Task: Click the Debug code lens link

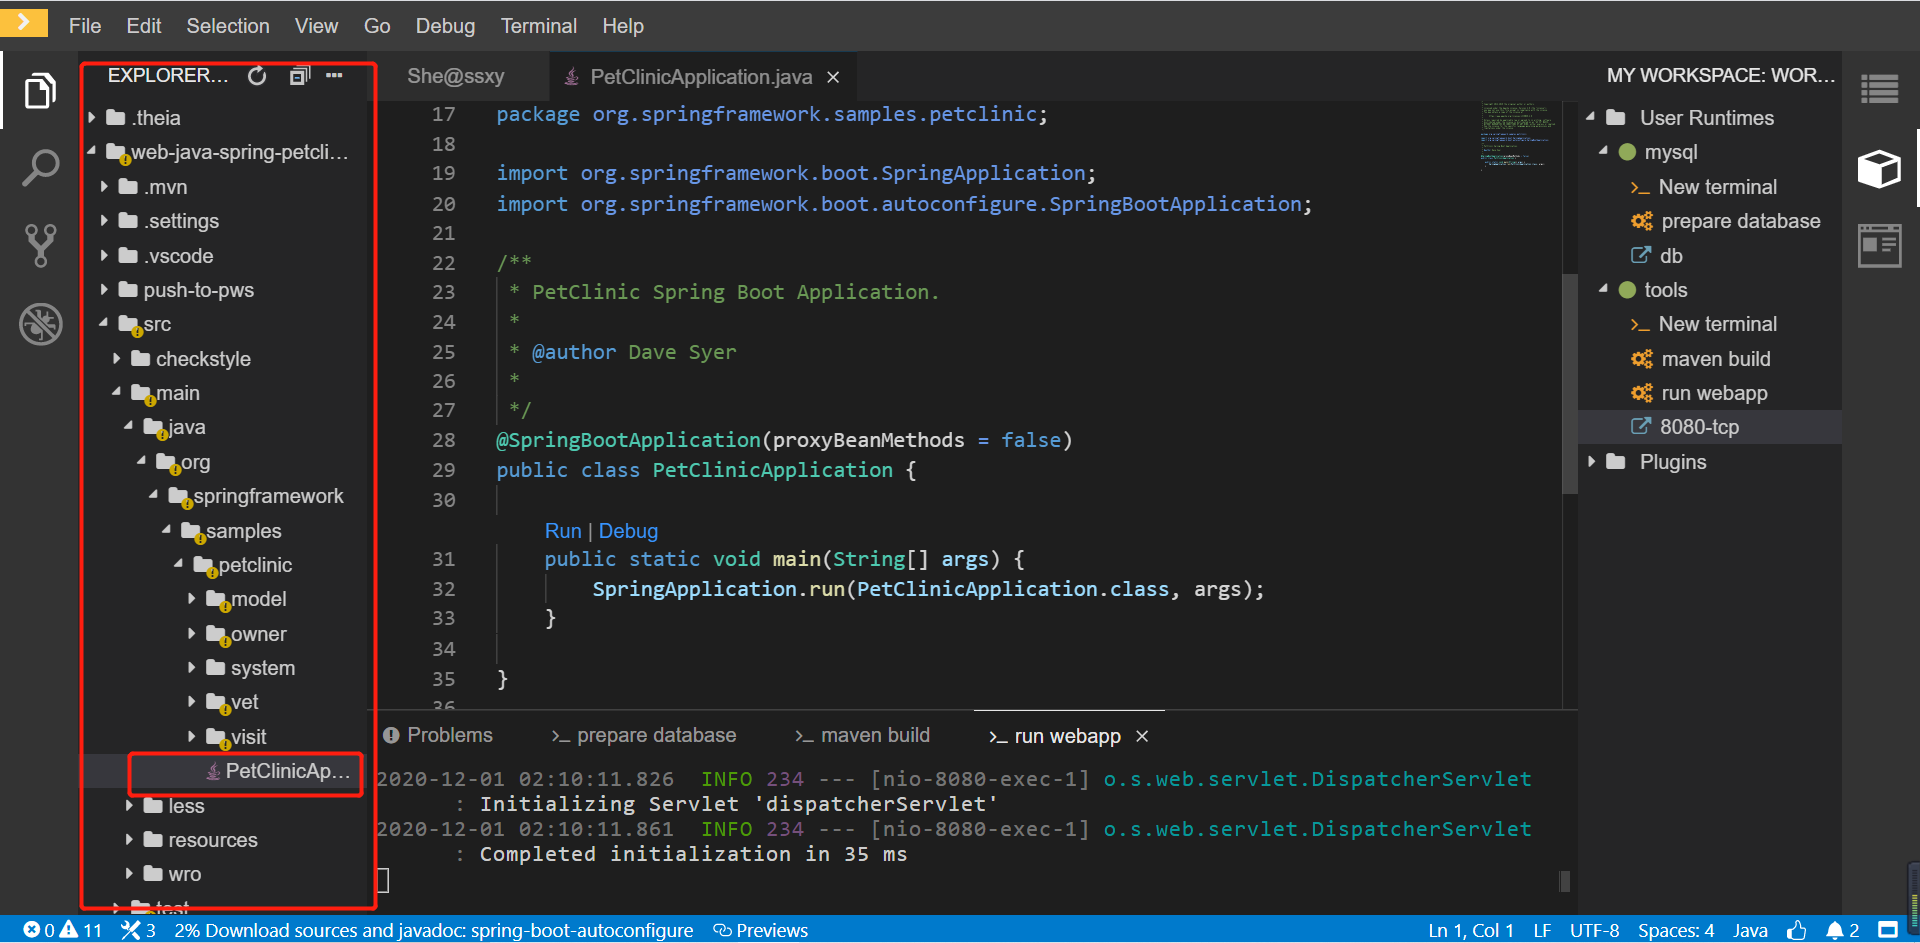Action: click(628, 531)
